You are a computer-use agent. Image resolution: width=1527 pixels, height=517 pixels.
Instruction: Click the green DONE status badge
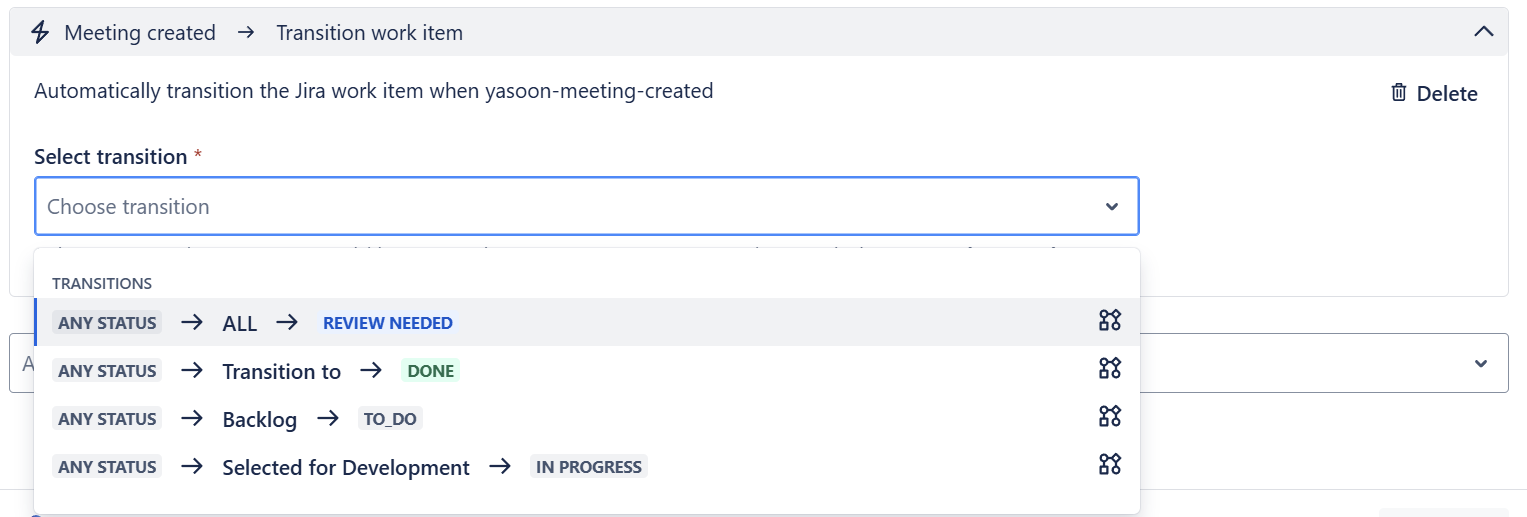point(430,371)
